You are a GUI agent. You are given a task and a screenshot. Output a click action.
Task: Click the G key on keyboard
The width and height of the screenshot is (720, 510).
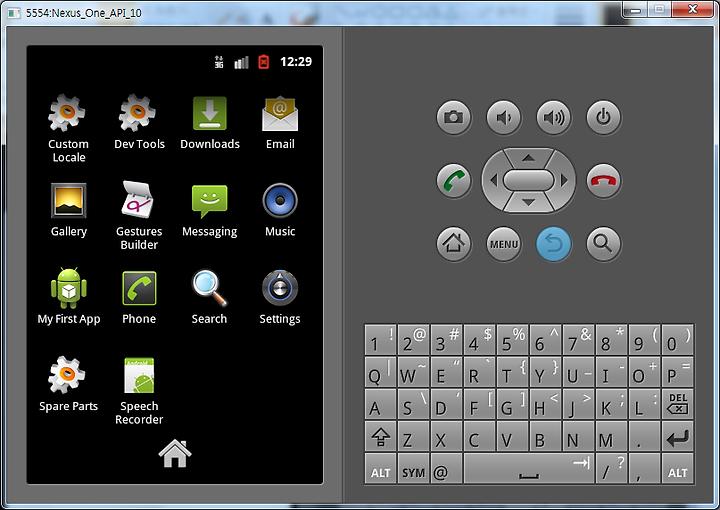(x=513, y=404)
